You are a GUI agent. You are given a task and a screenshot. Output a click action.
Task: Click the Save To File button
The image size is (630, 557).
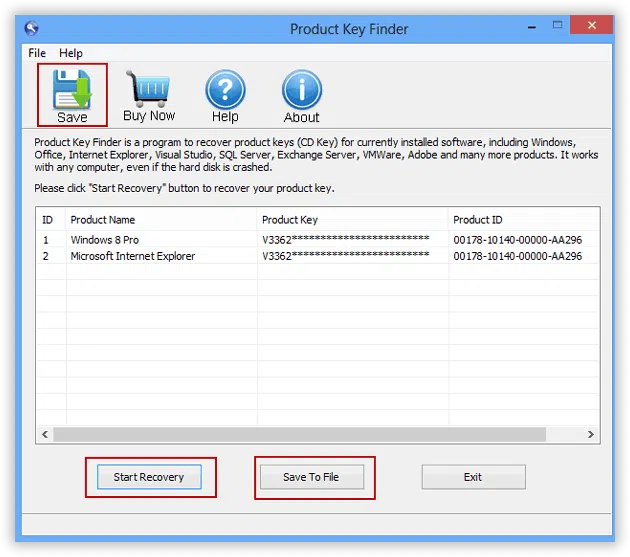pyautogui.click(x=311, y=477)
